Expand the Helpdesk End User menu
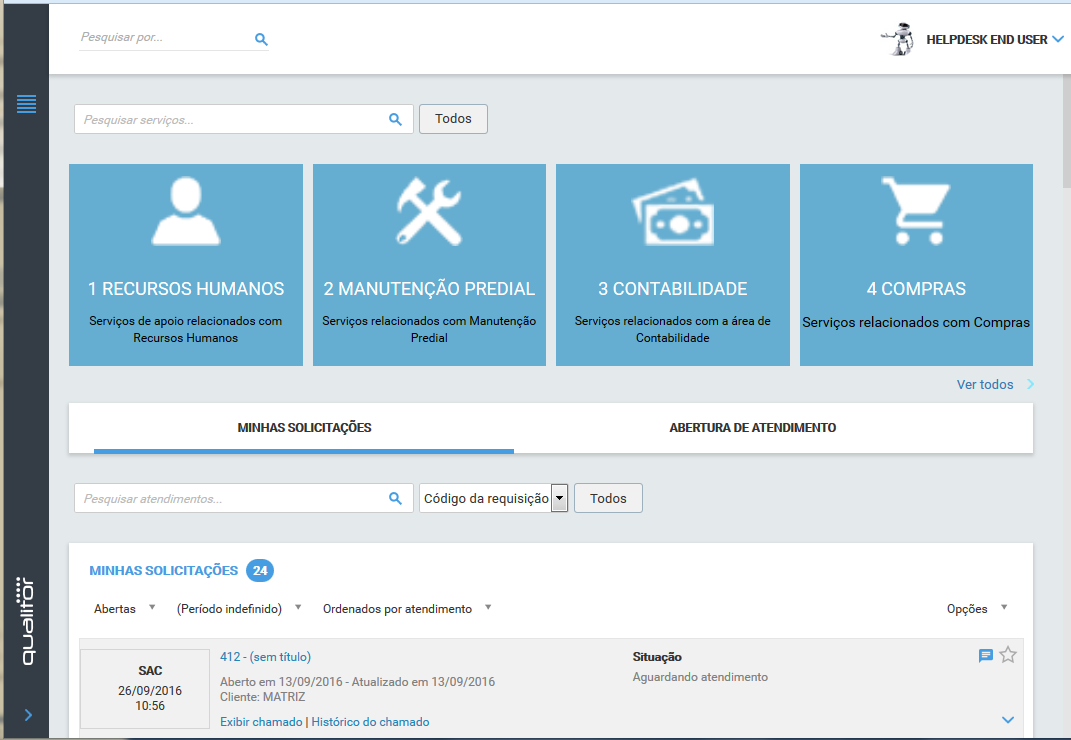 click(x=1057, y=40)
